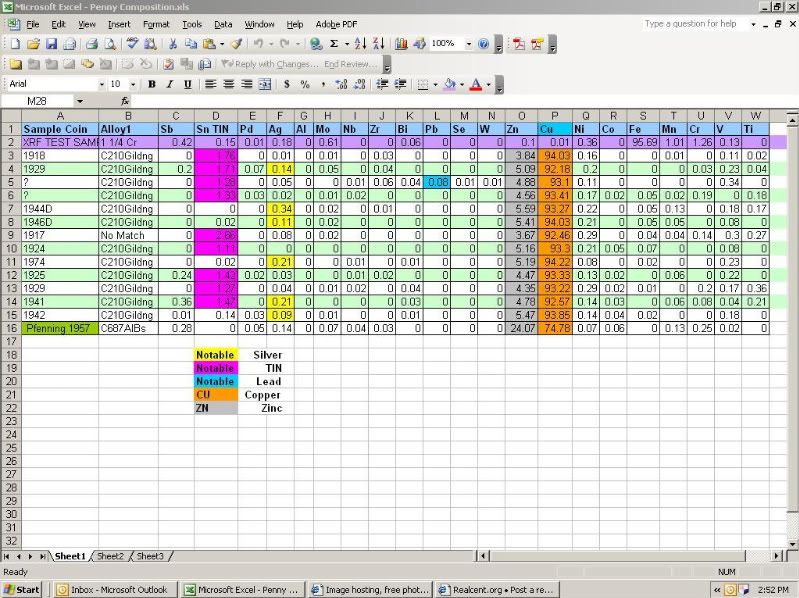Screen dimensions: 799x598
Task: Select column header P
Action: 554,116
